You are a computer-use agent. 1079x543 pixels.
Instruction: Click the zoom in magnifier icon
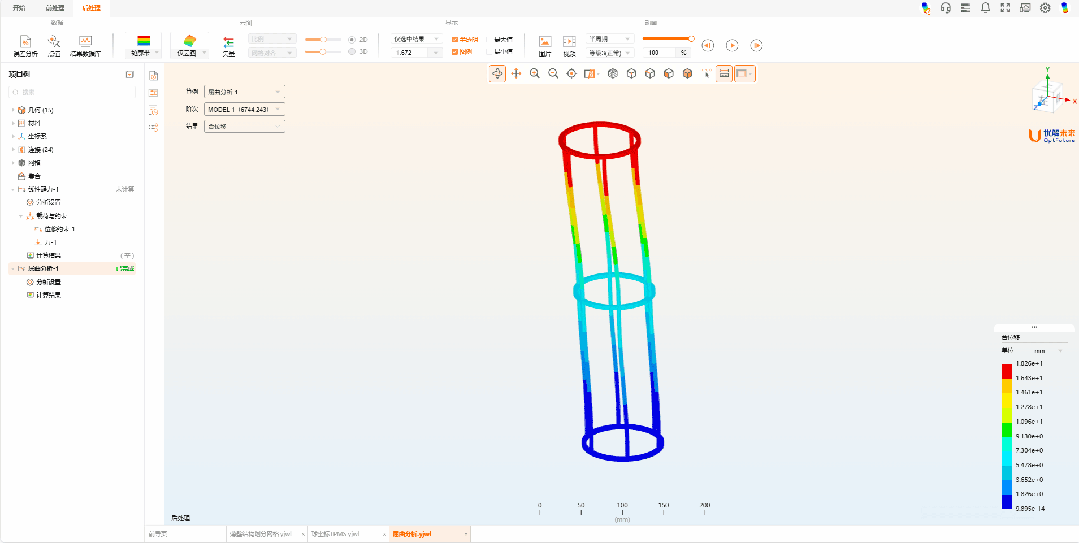(535, 73)
